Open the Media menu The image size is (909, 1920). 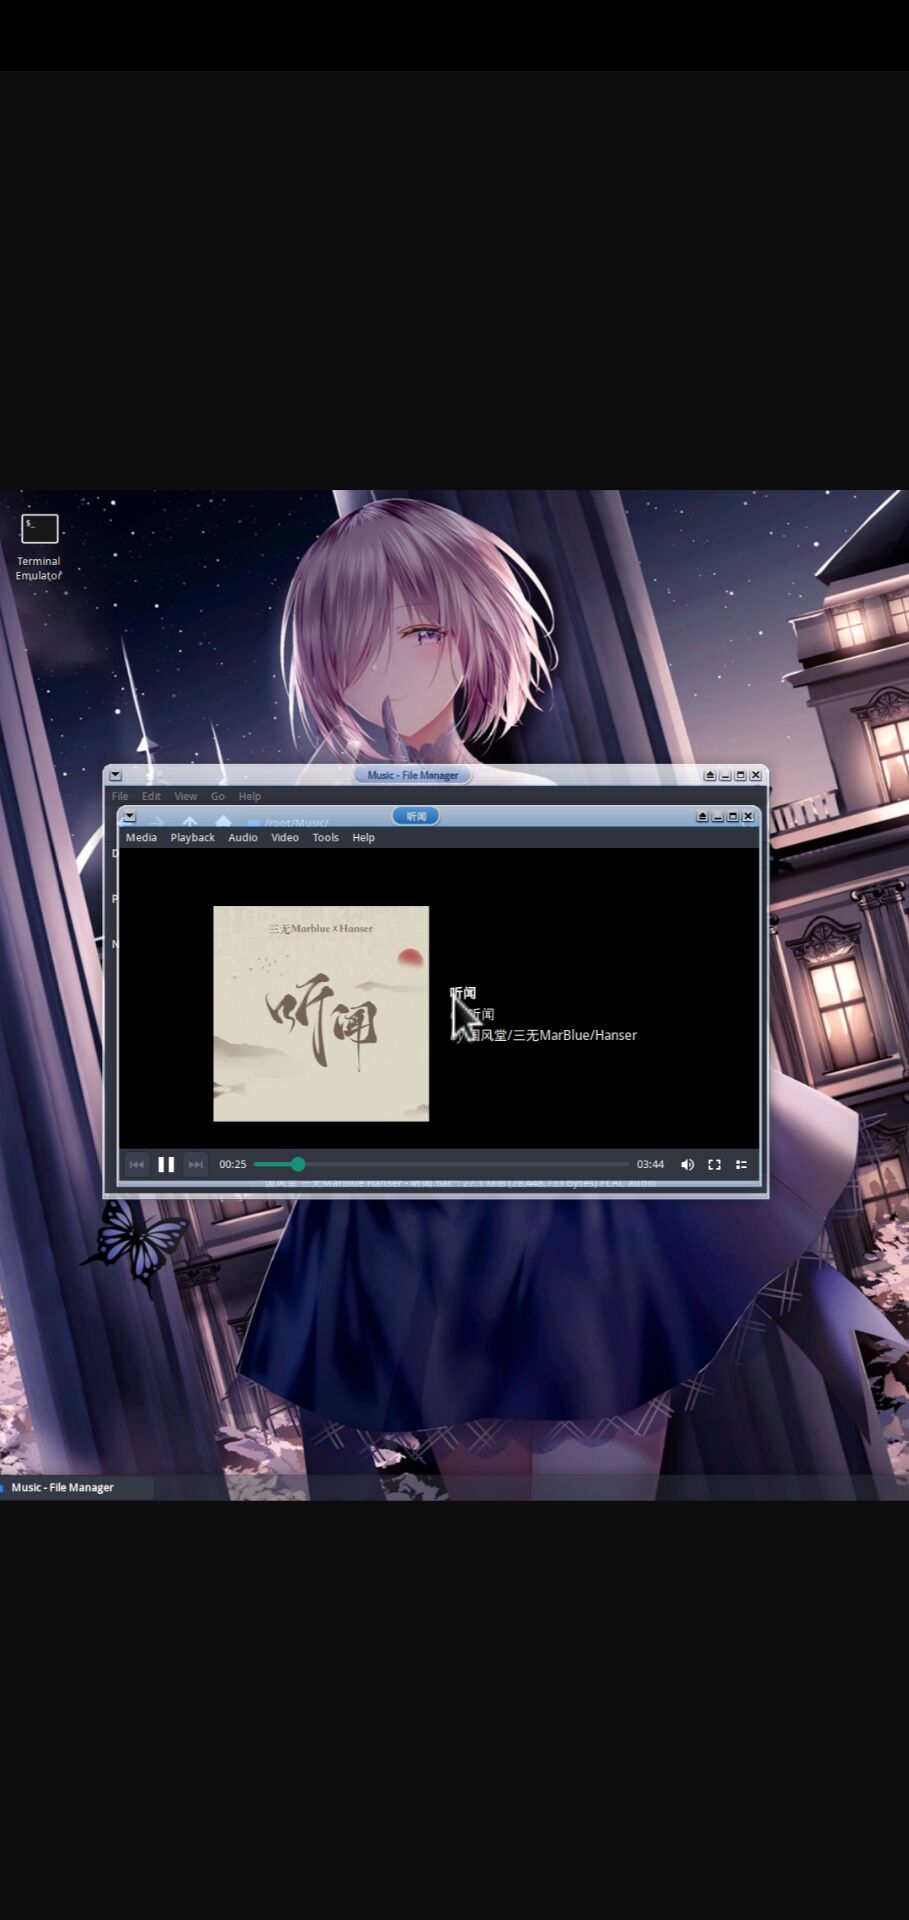[141, 838]
